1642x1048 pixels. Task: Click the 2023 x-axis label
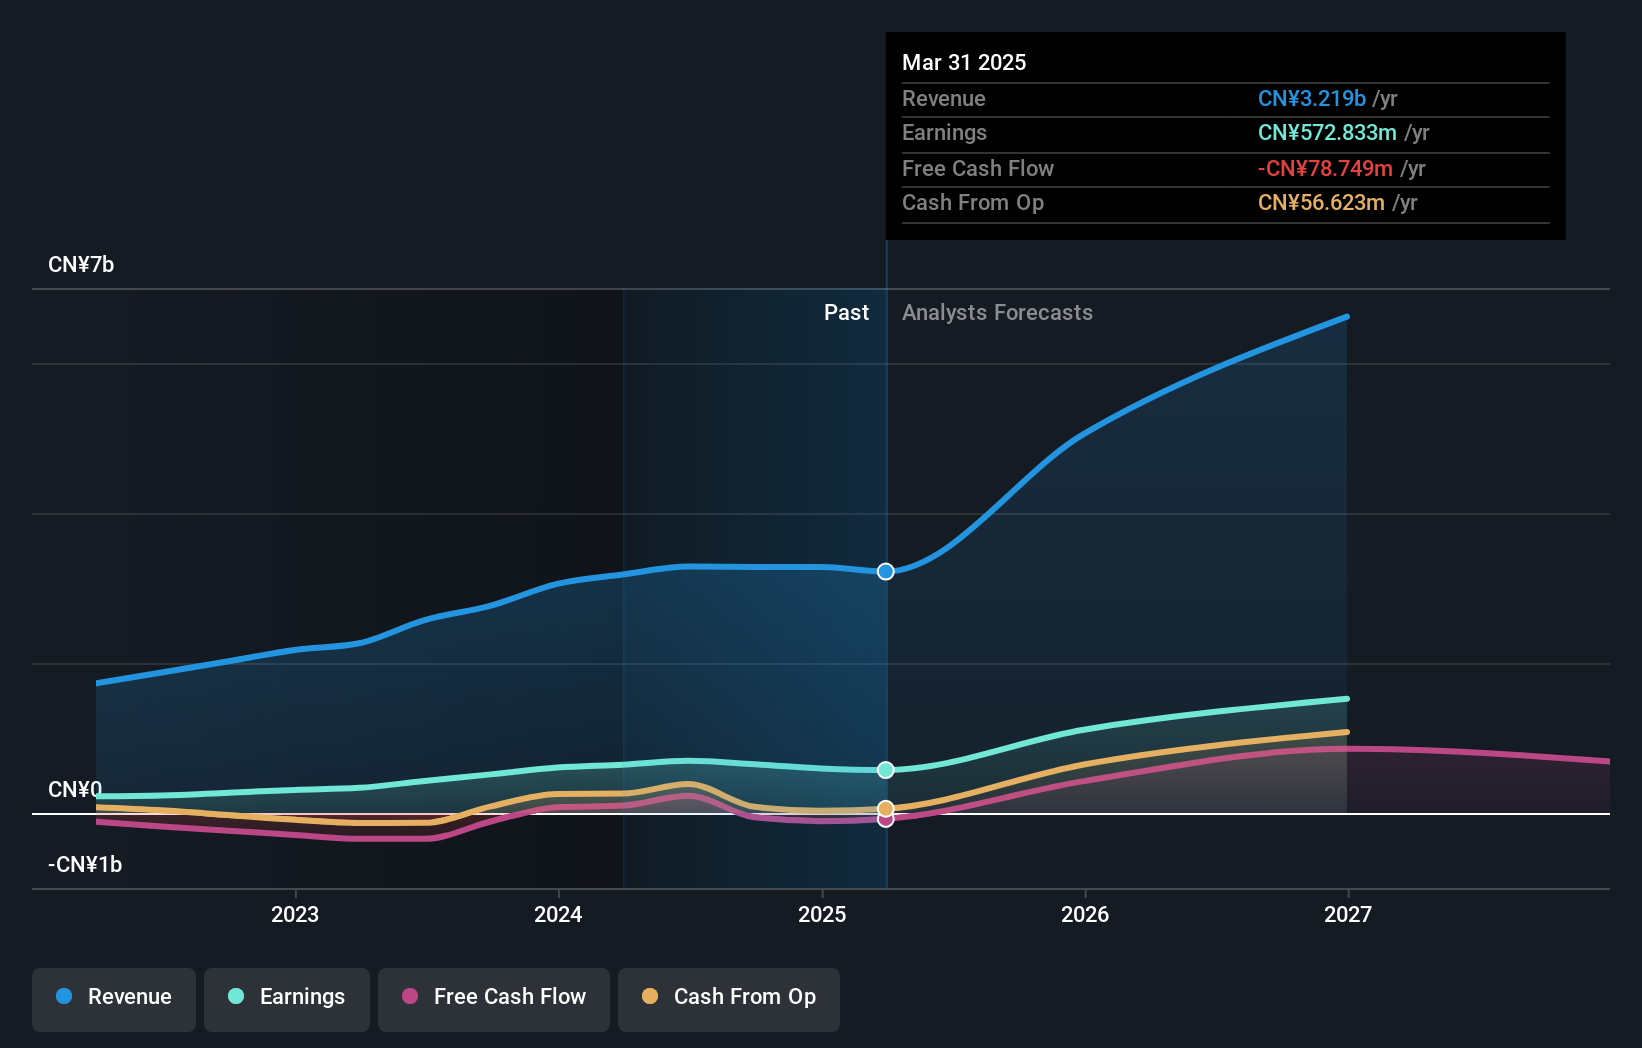295,914
